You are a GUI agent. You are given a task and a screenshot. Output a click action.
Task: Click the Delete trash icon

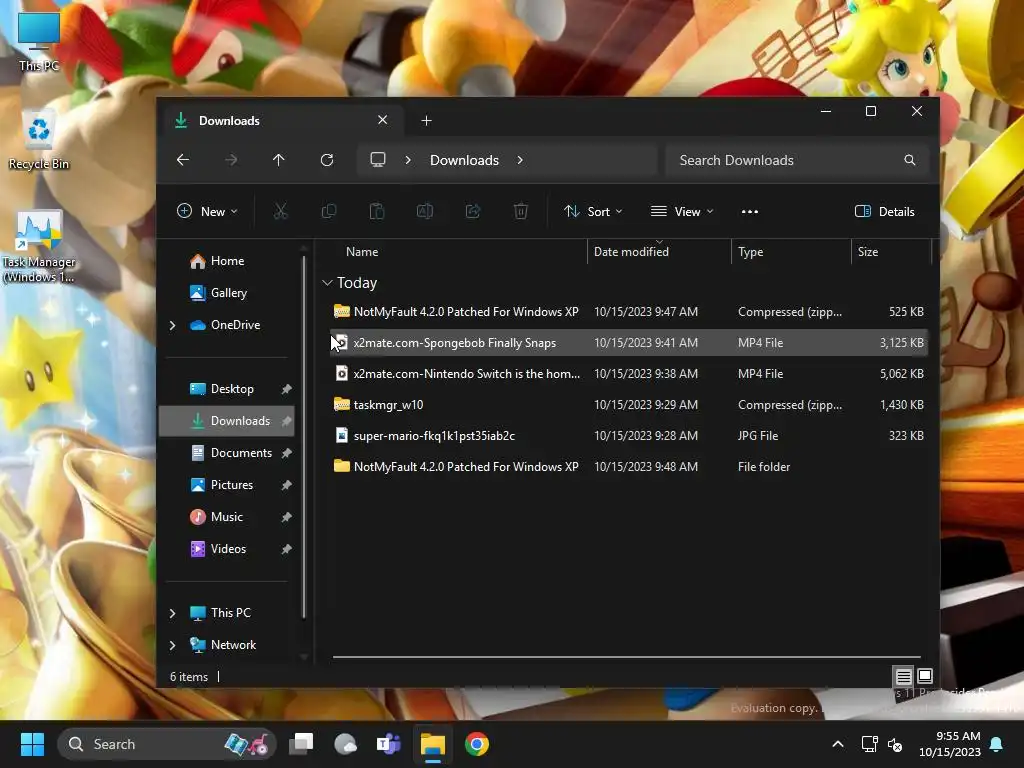(520, 212)
